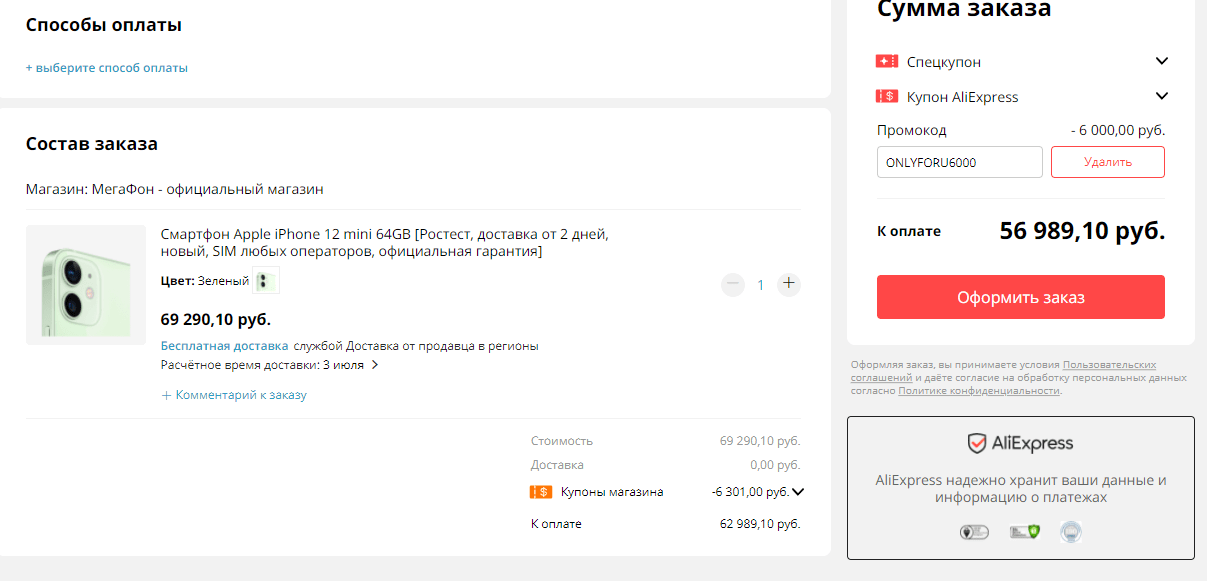Increase item quantity with plus button
This screenshot has width=1207, height=581.
coord(789,284)
